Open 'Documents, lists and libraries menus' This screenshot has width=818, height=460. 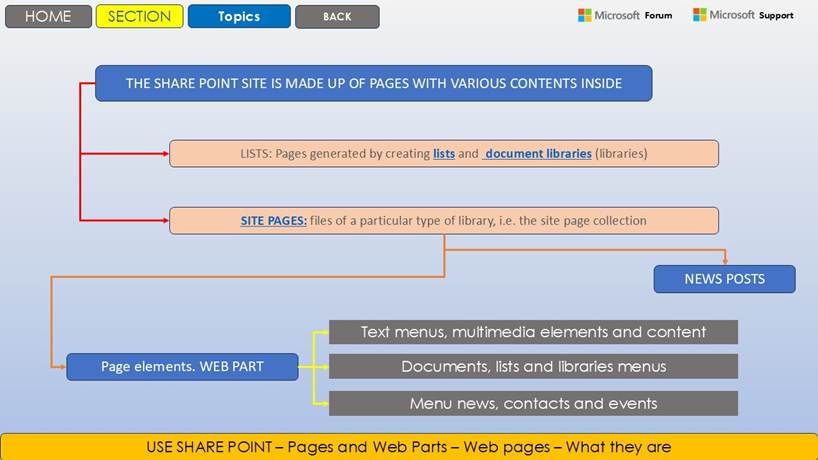533,367
